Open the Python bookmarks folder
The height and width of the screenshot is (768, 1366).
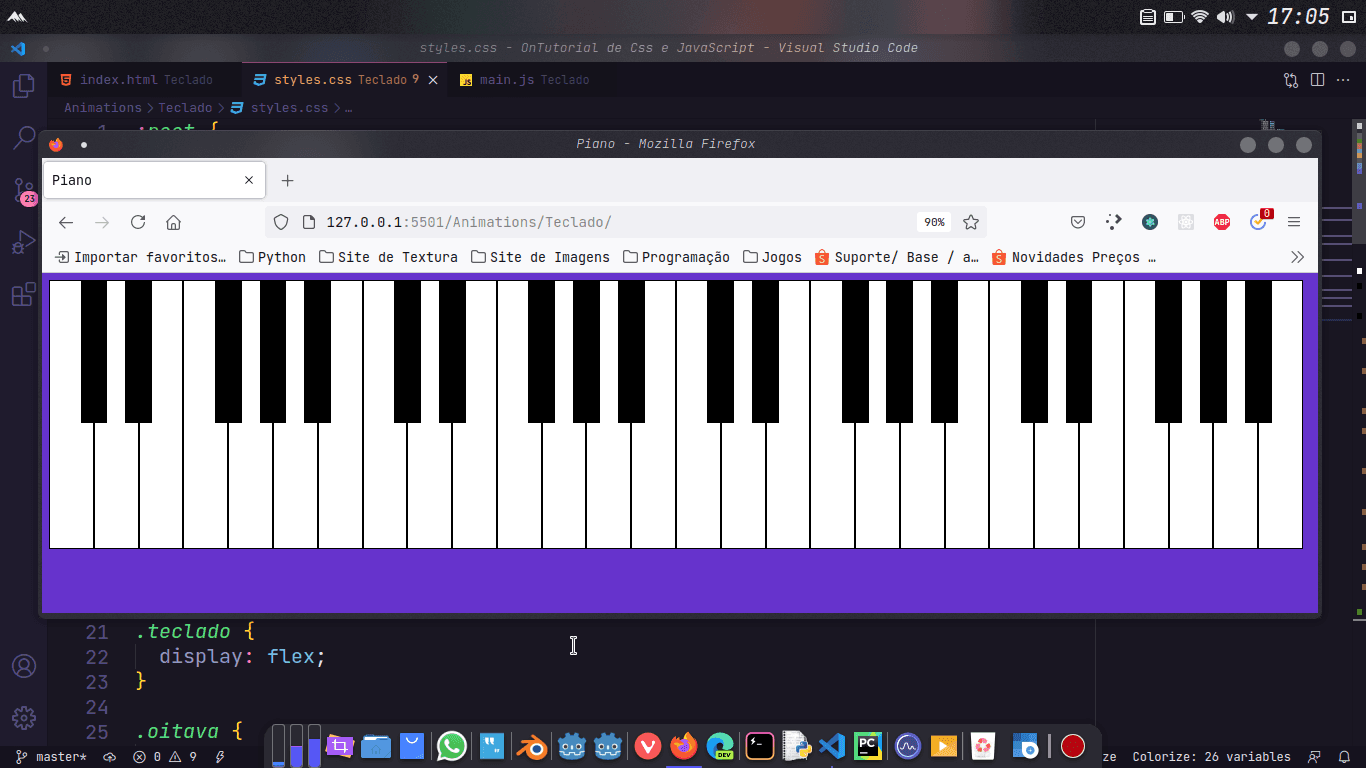click(x=272, y=257)
